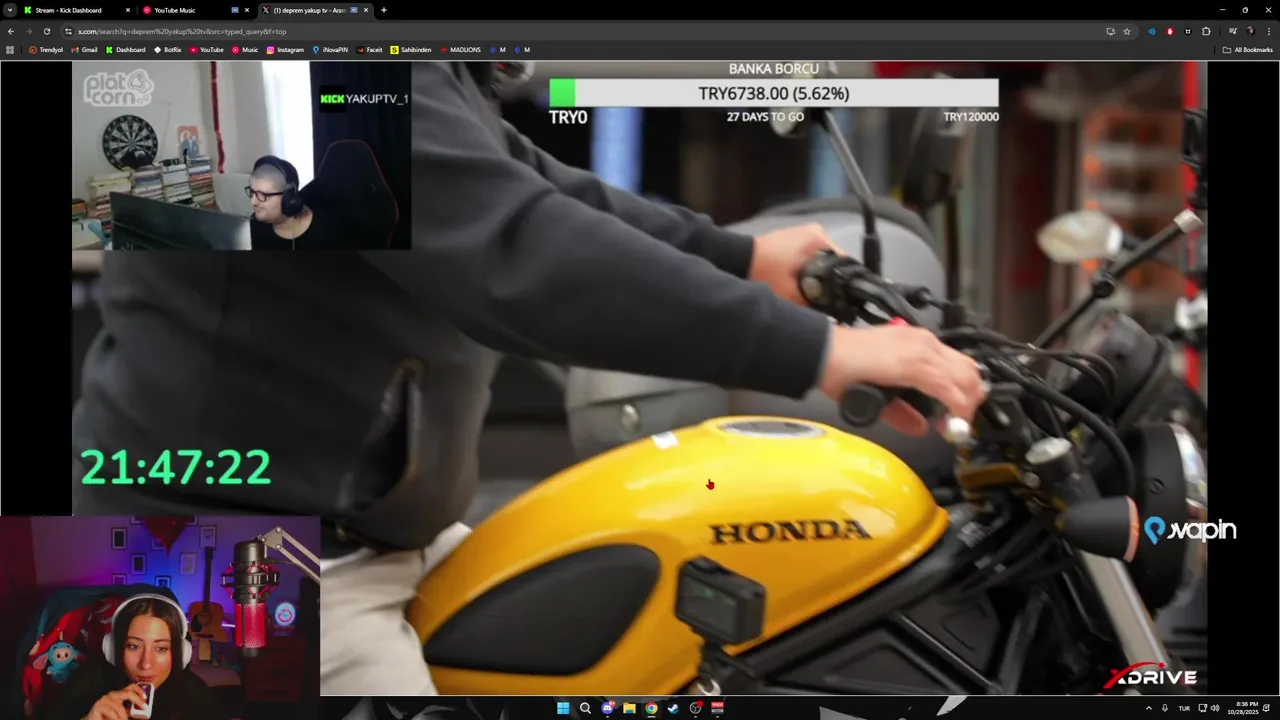1280x720 pixels.
Task: Open the media controls button
Action: pos(1233,31)
